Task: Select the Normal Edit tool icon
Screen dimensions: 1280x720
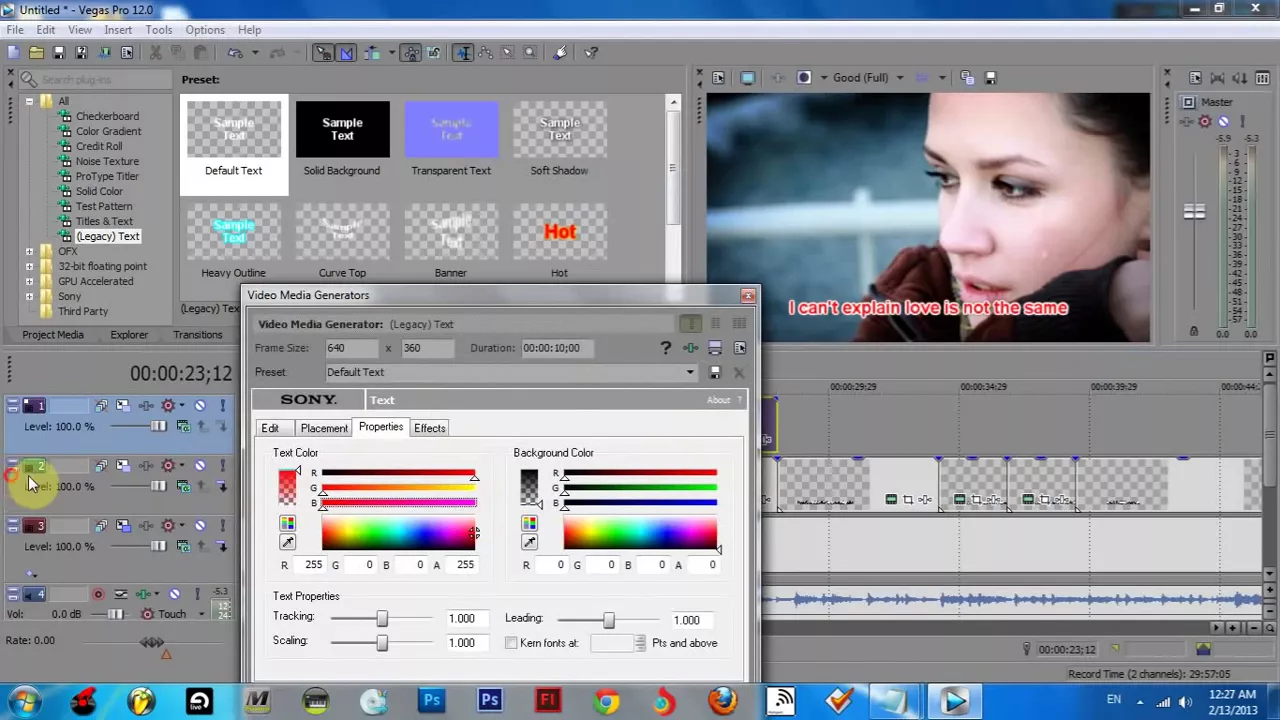Action: [x=463, y=53]
